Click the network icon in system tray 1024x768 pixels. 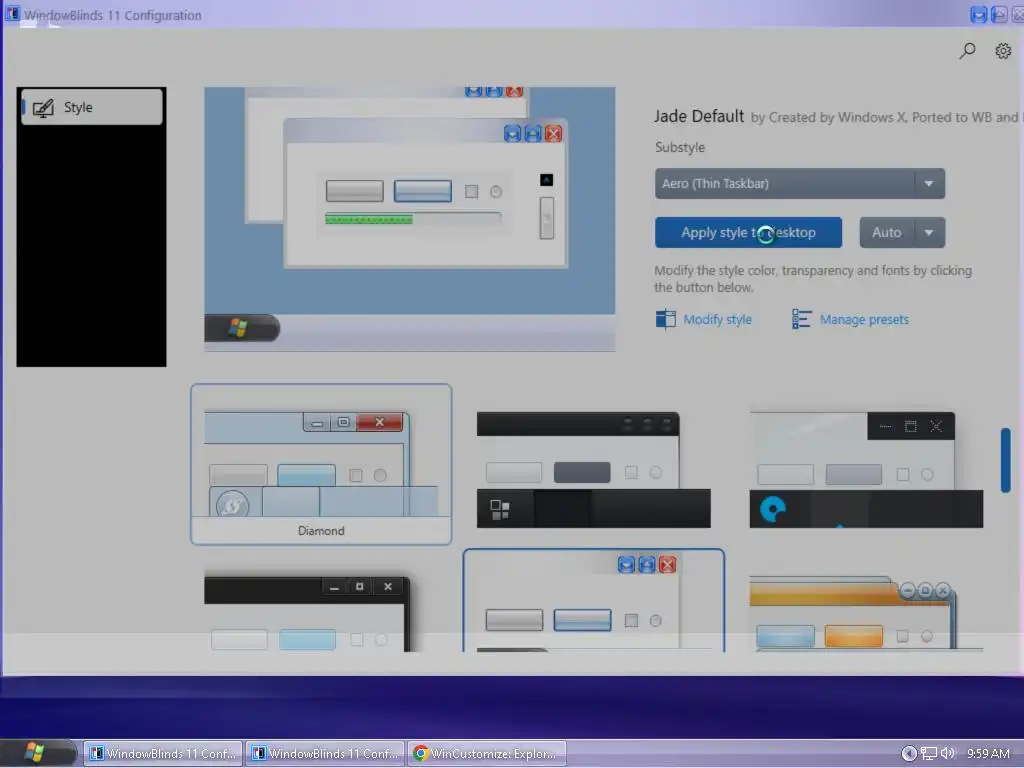point(929,754)
